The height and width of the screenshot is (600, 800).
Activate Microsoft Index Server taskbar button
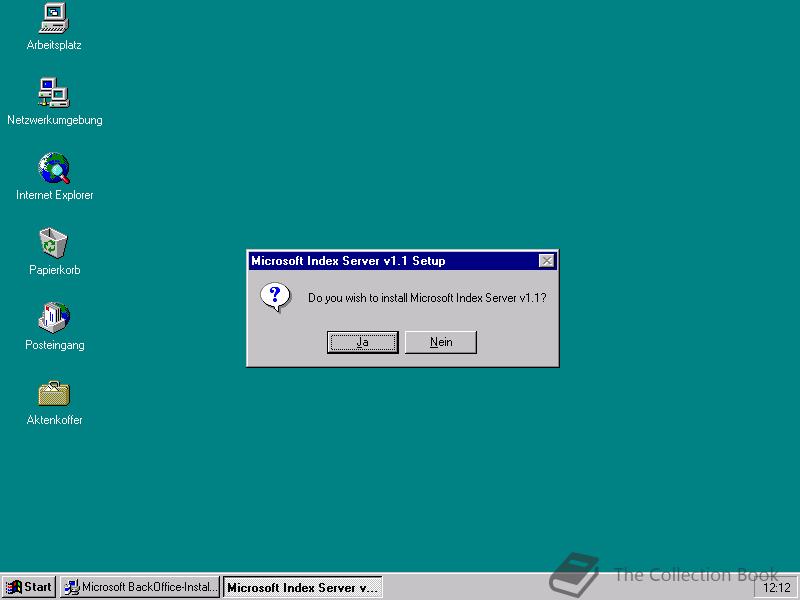(x=303, y=587)
